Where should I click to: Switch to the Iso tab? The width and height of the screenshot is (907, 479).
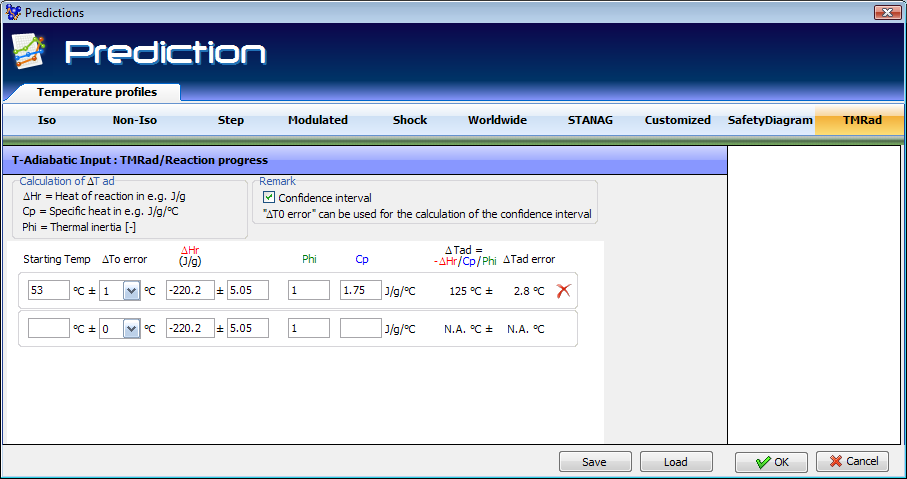47,120
